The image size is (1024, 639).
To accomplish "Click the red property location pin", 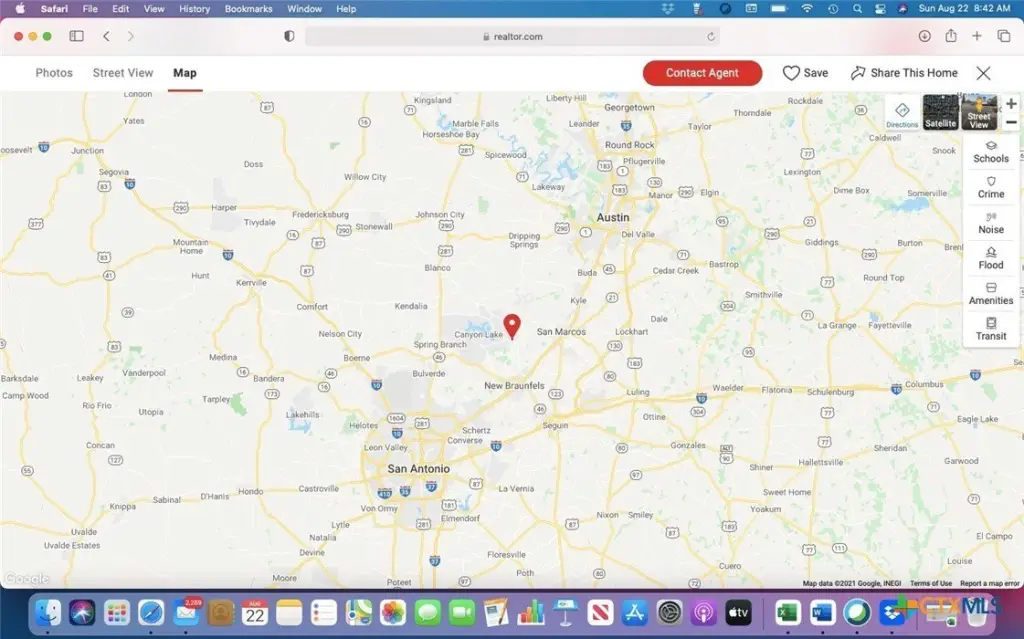I will click(512, 326).
